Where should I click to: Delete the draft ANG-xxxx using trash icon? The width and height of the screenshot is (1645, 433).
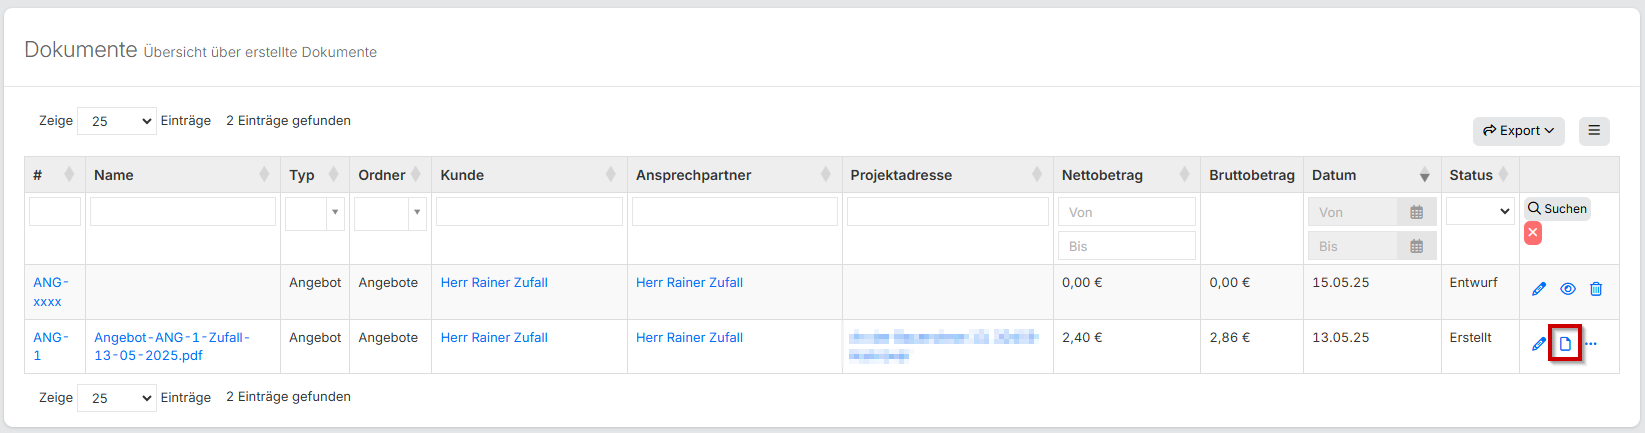pyautogui.click(x=1596, y=289)
